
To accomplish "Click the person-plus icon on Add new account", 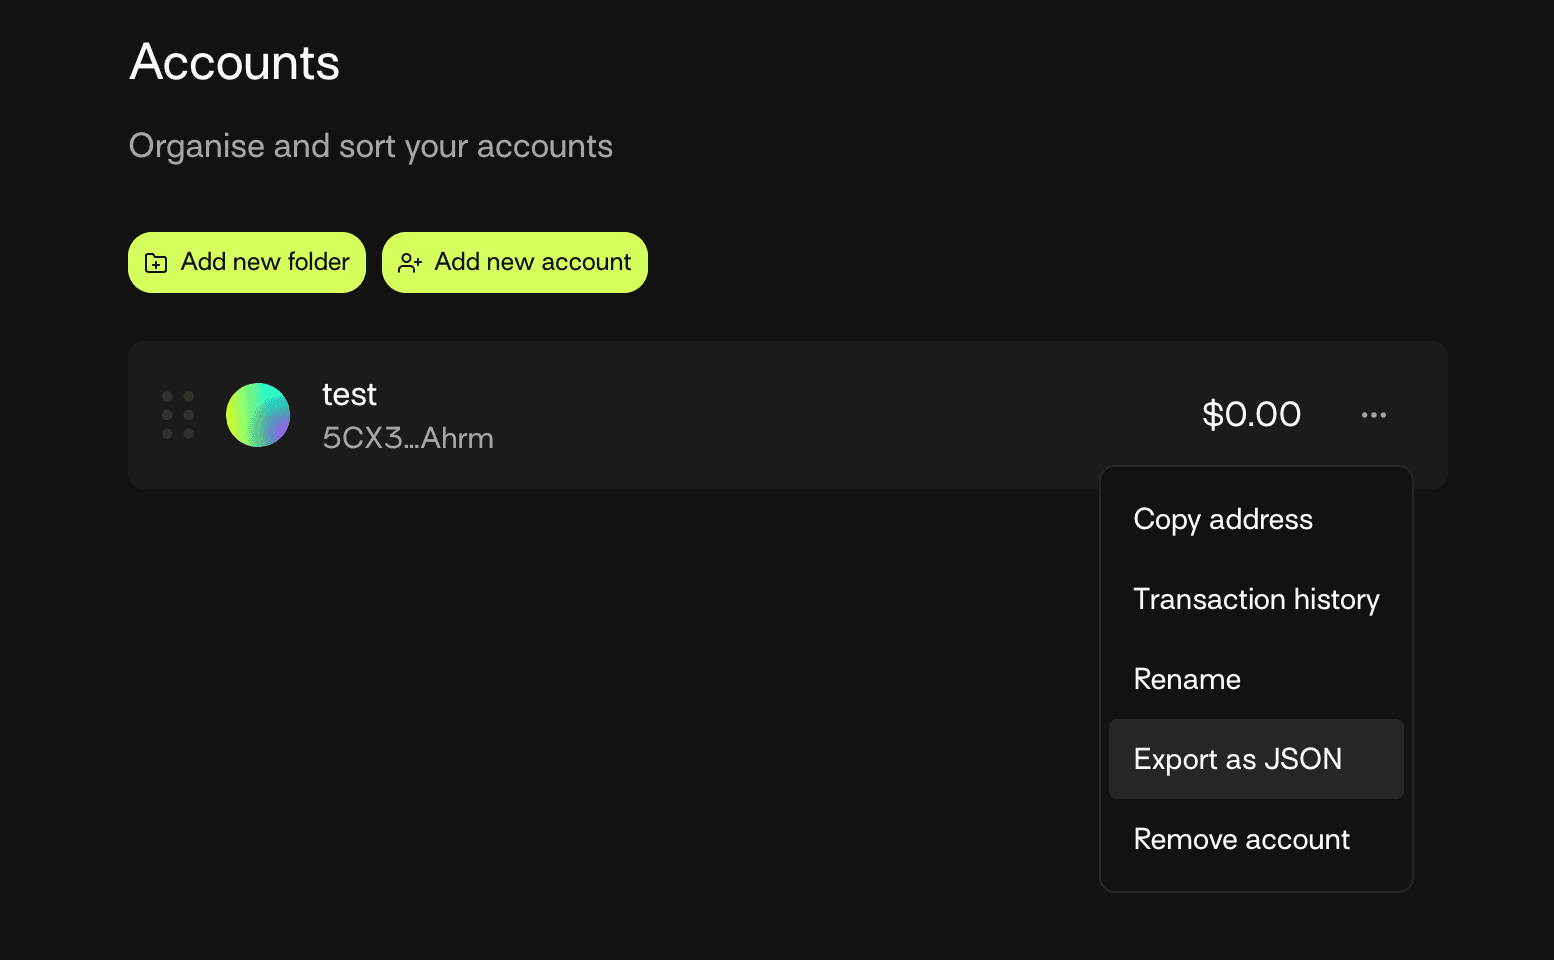I will 410,263.
